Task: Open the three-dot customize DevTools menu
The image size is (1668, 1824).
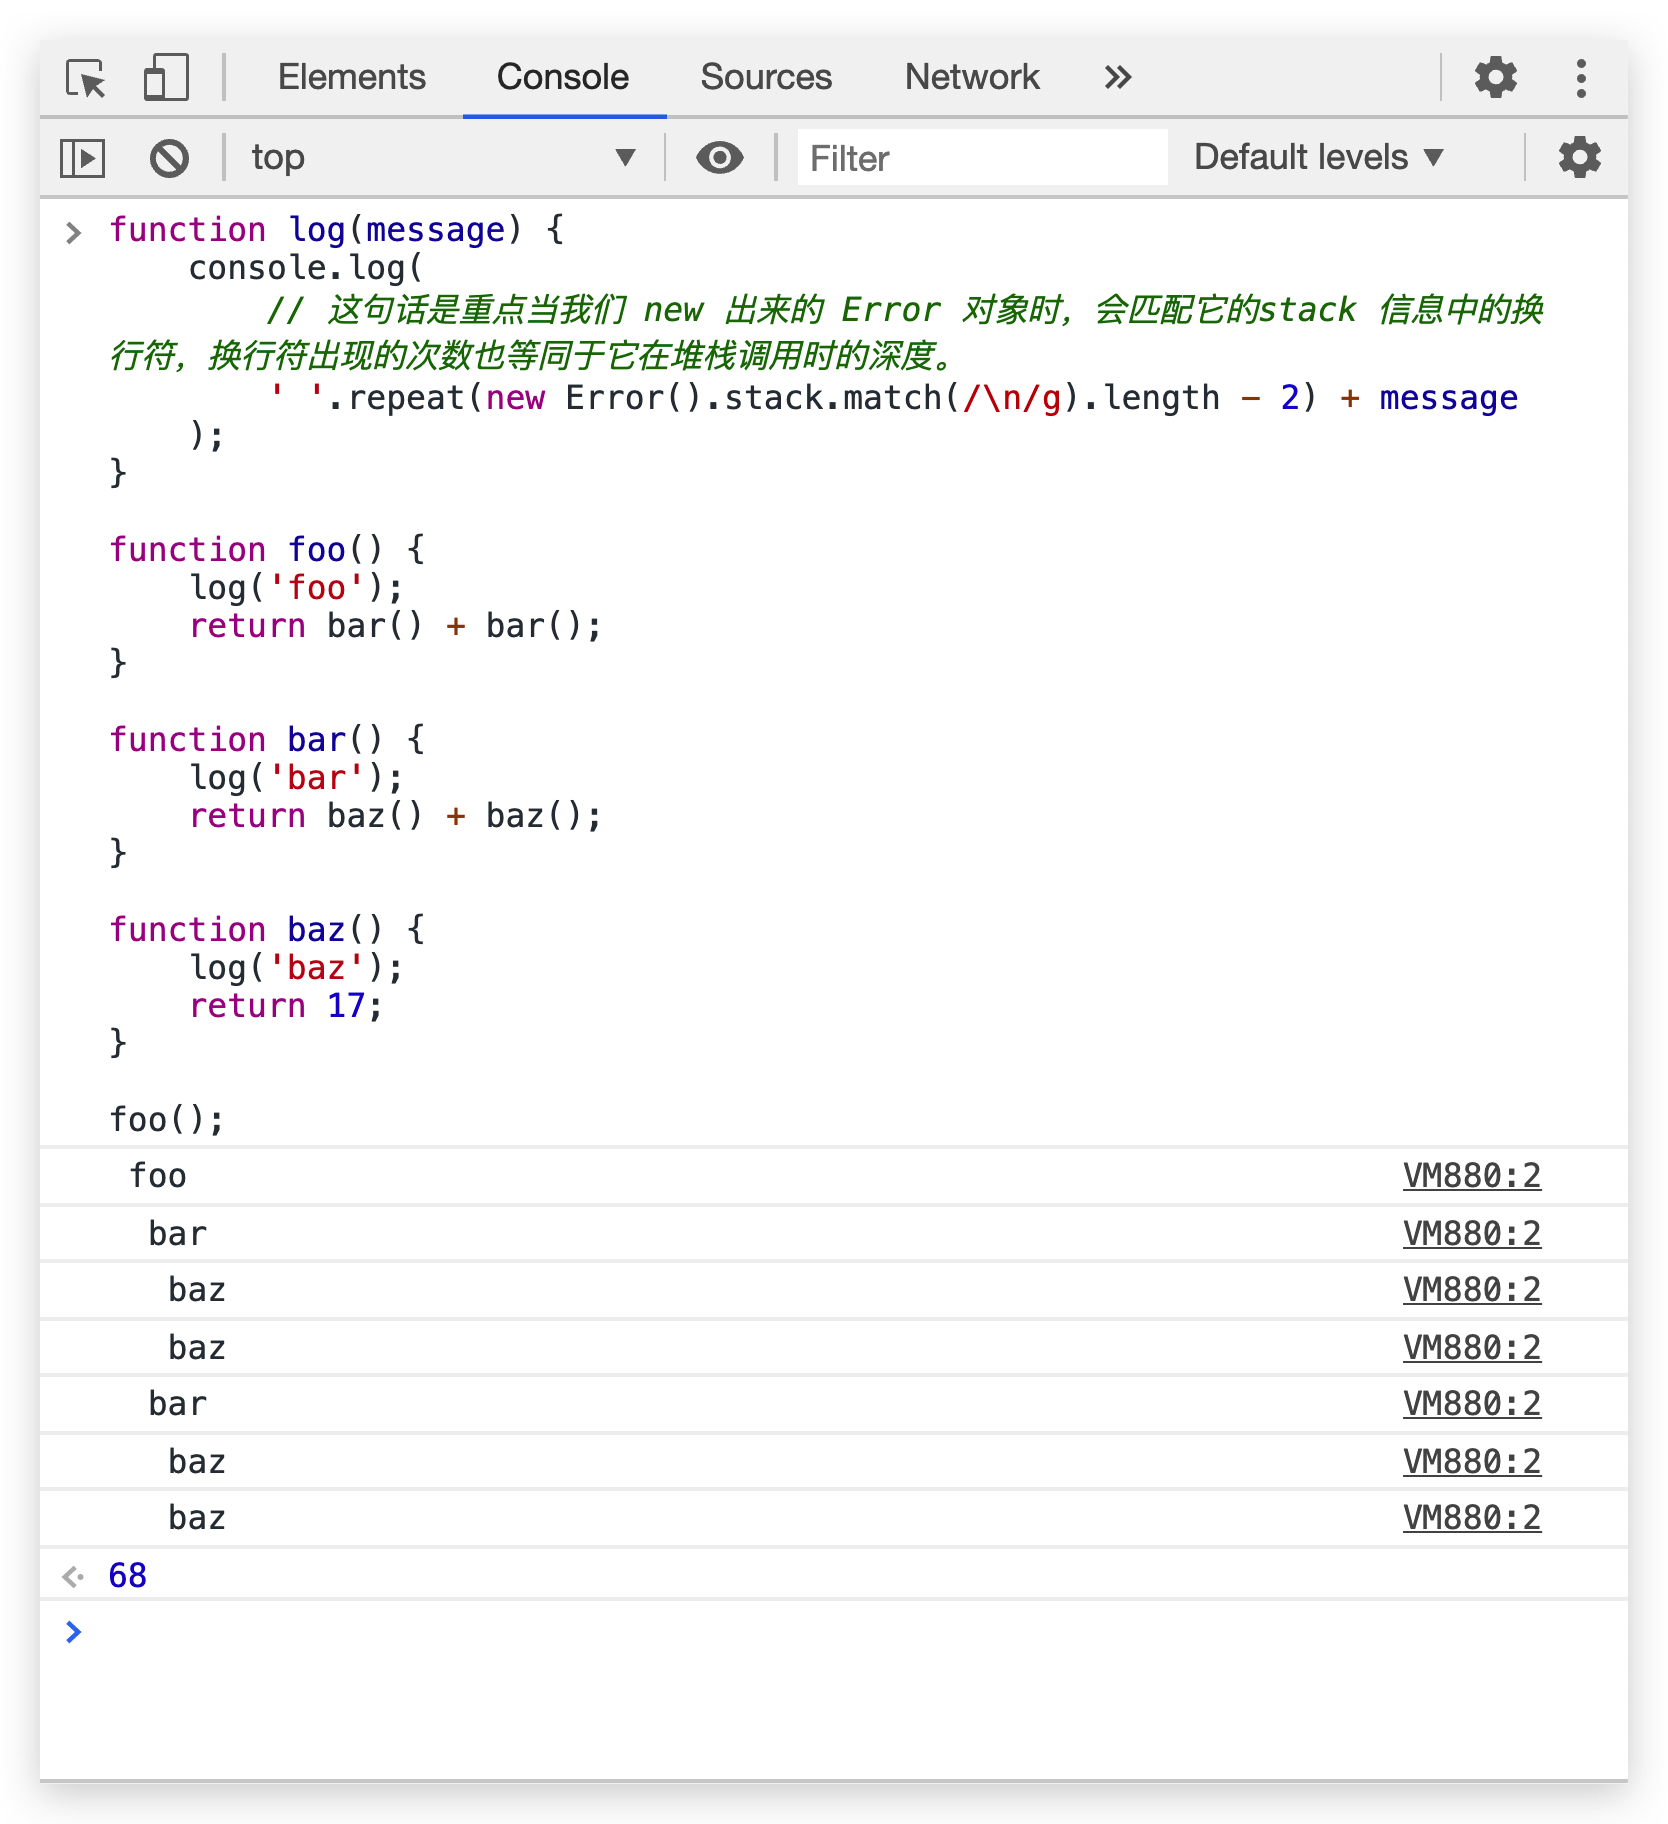Action: tap(1580, 78)
